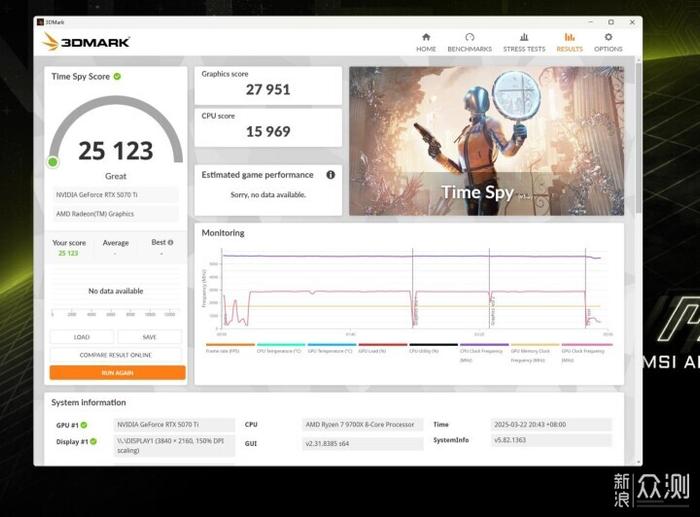The width and height of the screenshot is (700, 517).
Task: Click the info icon for Estimated game performance
Action: (330, 175)
